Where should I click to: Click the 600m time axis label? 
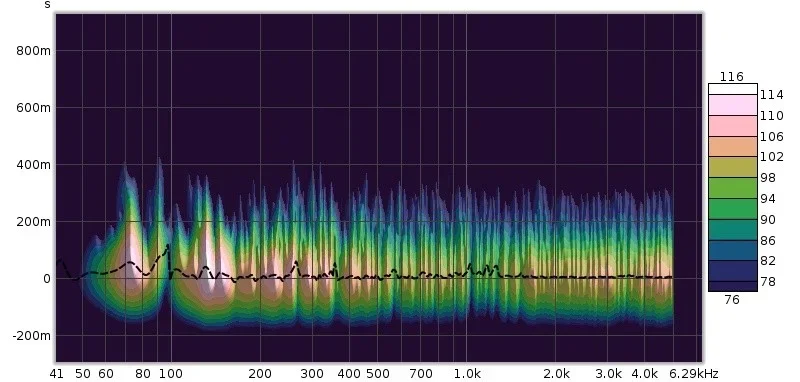(x=33, y=108)
